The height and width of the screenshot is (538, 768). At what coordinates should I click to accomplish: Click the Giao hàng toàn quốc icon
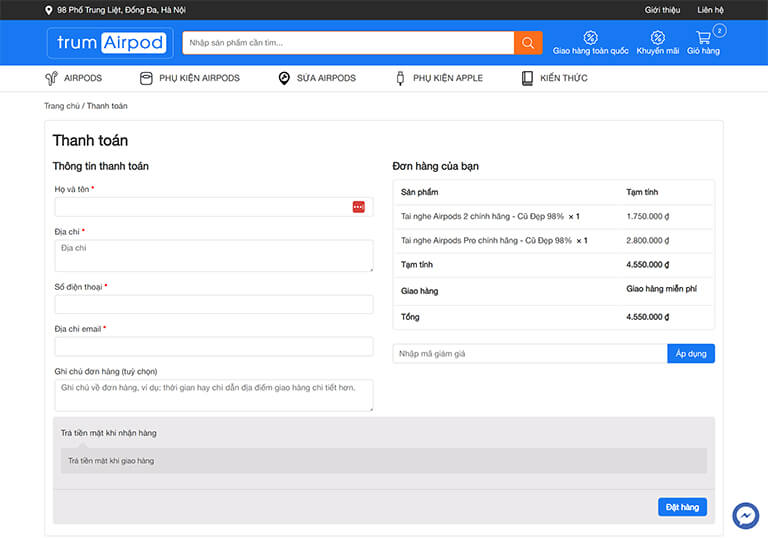590,38
